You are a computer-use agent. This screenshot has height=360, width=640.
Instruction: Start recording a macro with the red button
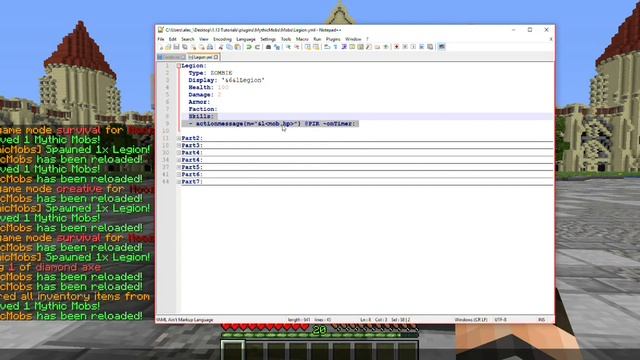click(x=396, y=47)
